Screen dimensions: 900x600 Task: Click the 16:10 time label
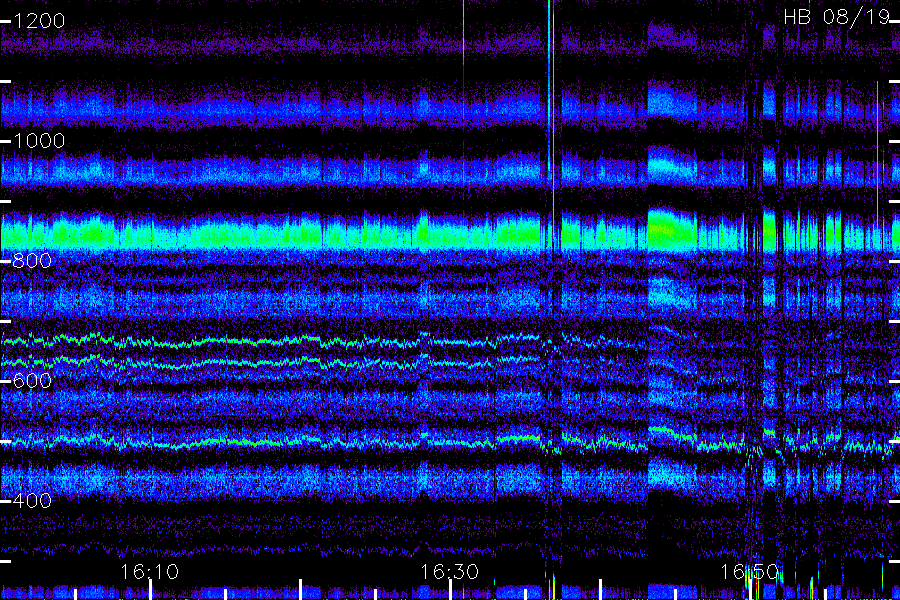[x=149, y=572]
